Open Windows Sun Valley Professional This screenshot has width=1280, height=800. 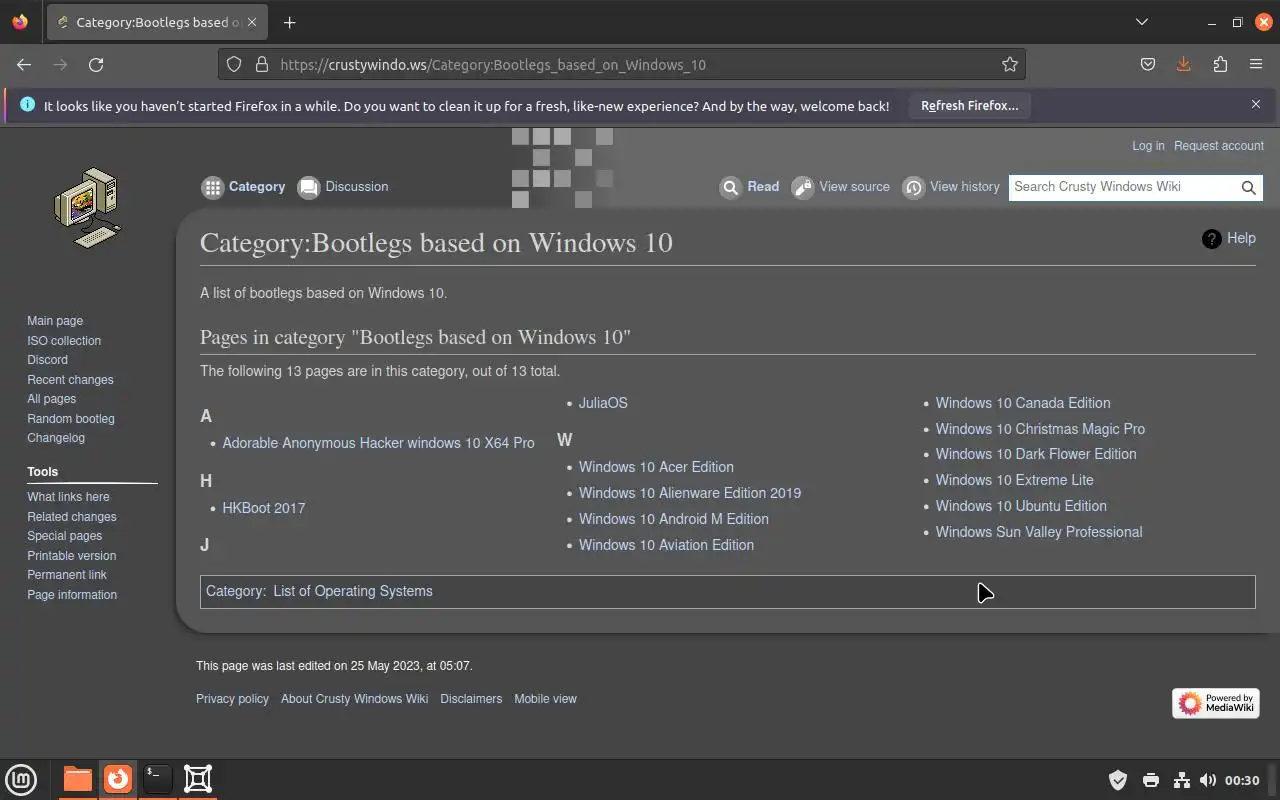(1039, 532)
